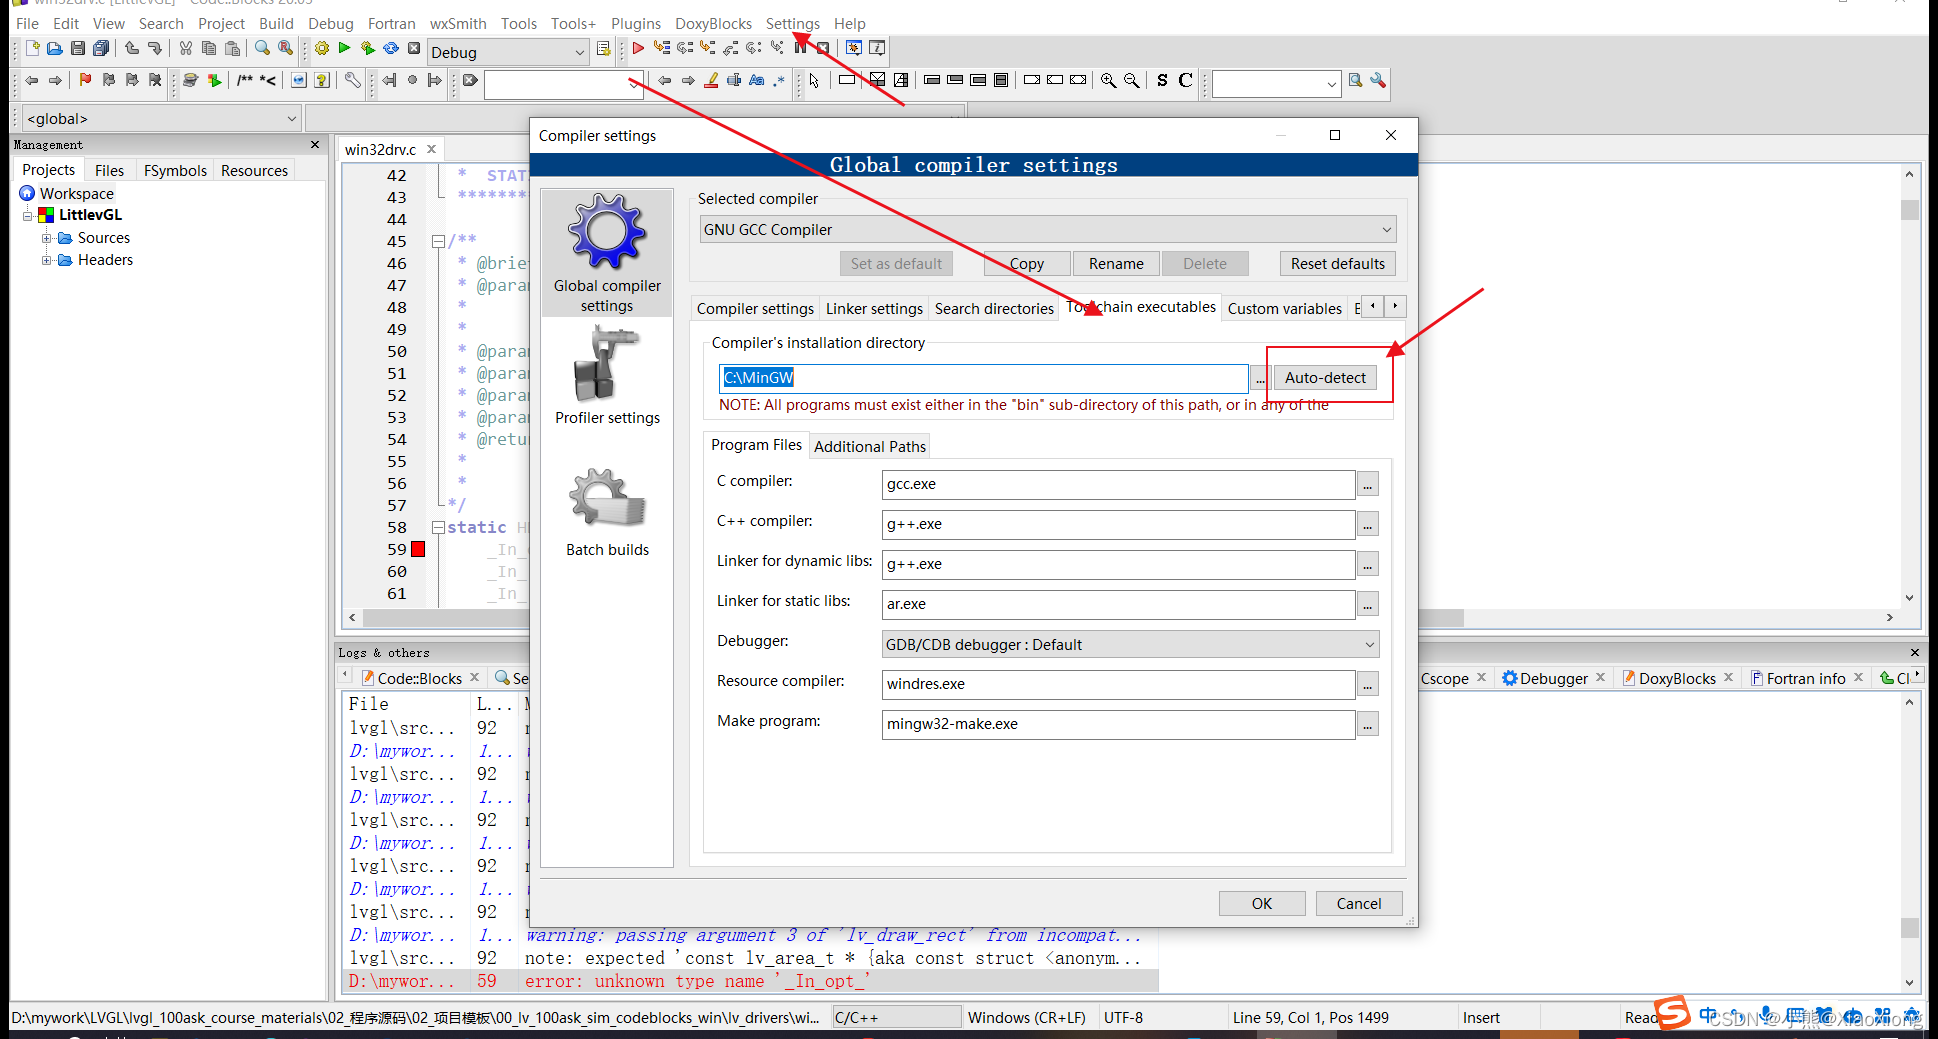
Task: Click the Highlight occurrences marker icon
Action: (711, 80)
